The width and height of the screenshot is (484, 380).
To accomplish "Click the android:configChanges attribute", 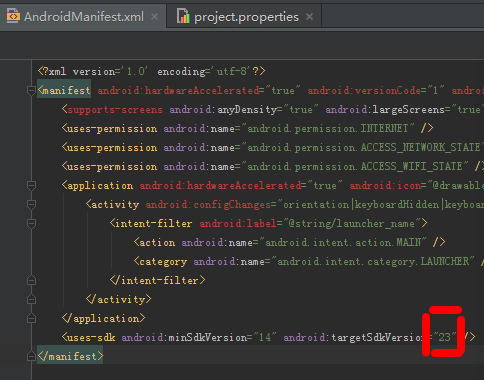I will 208,204.
